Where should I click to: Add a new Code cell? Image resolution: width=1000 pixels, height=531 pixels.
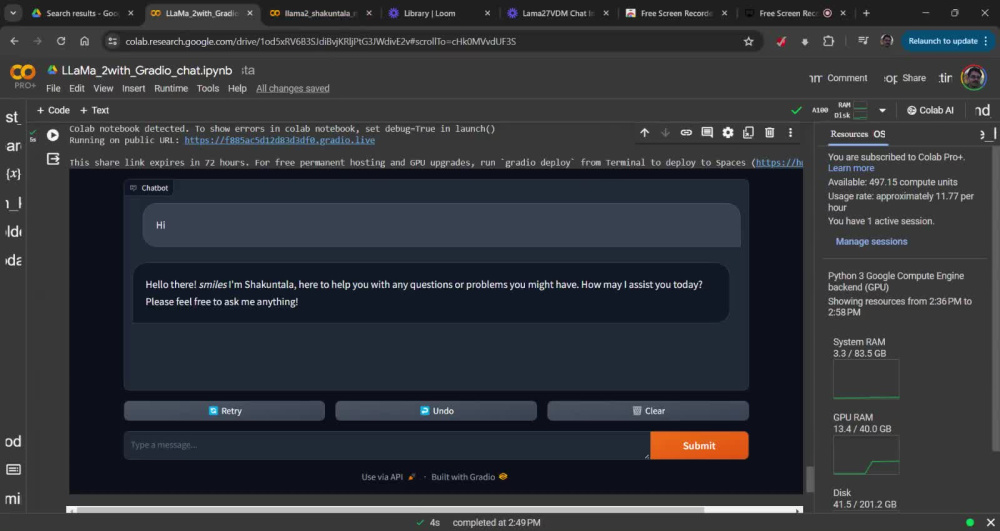click(53, 110)
